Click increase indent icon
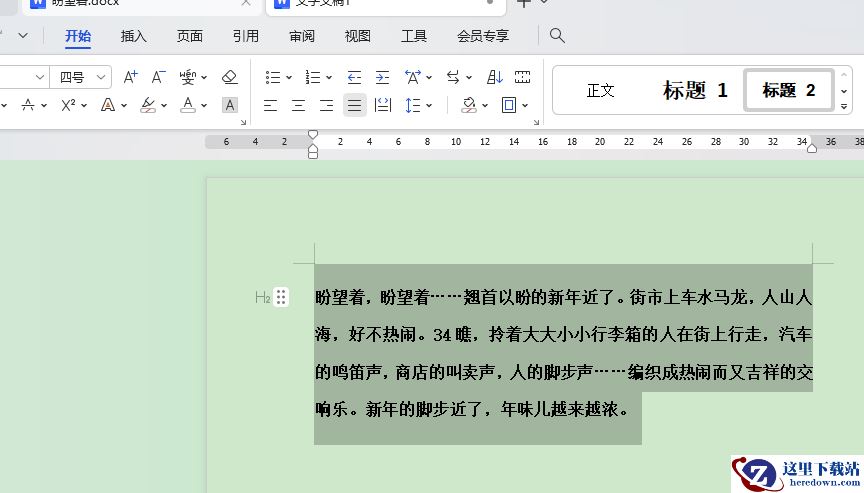Viewport: 864px width, 493px height. tap(382, 77)
